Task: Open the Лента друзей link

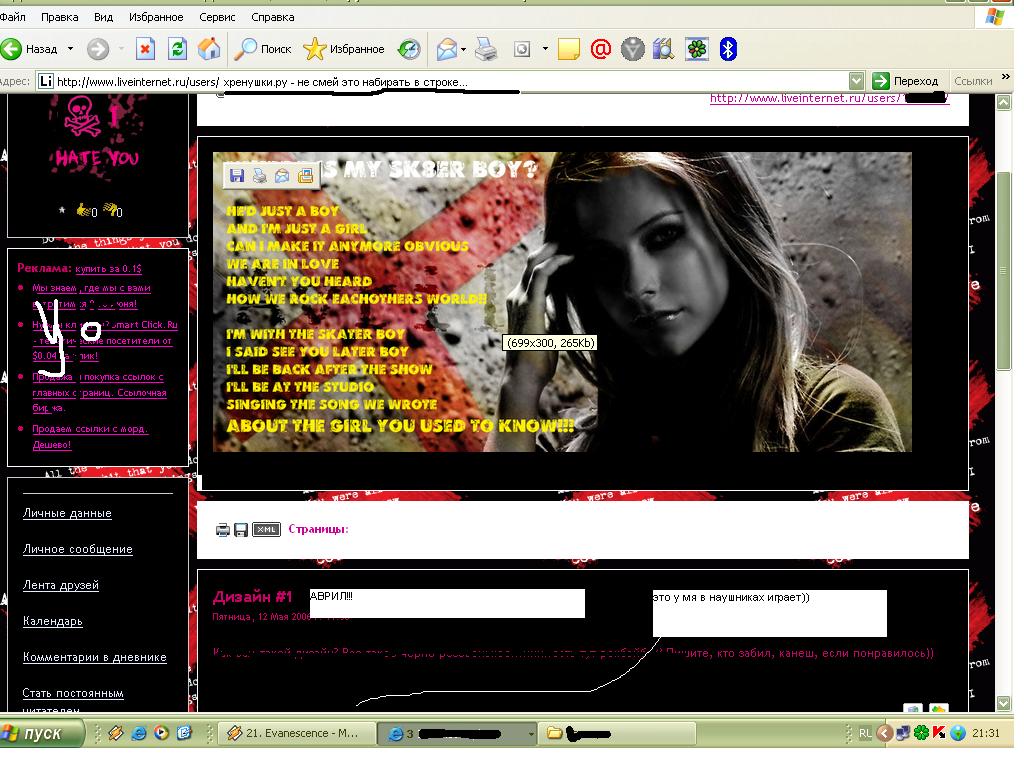Action: pos(61,585)
